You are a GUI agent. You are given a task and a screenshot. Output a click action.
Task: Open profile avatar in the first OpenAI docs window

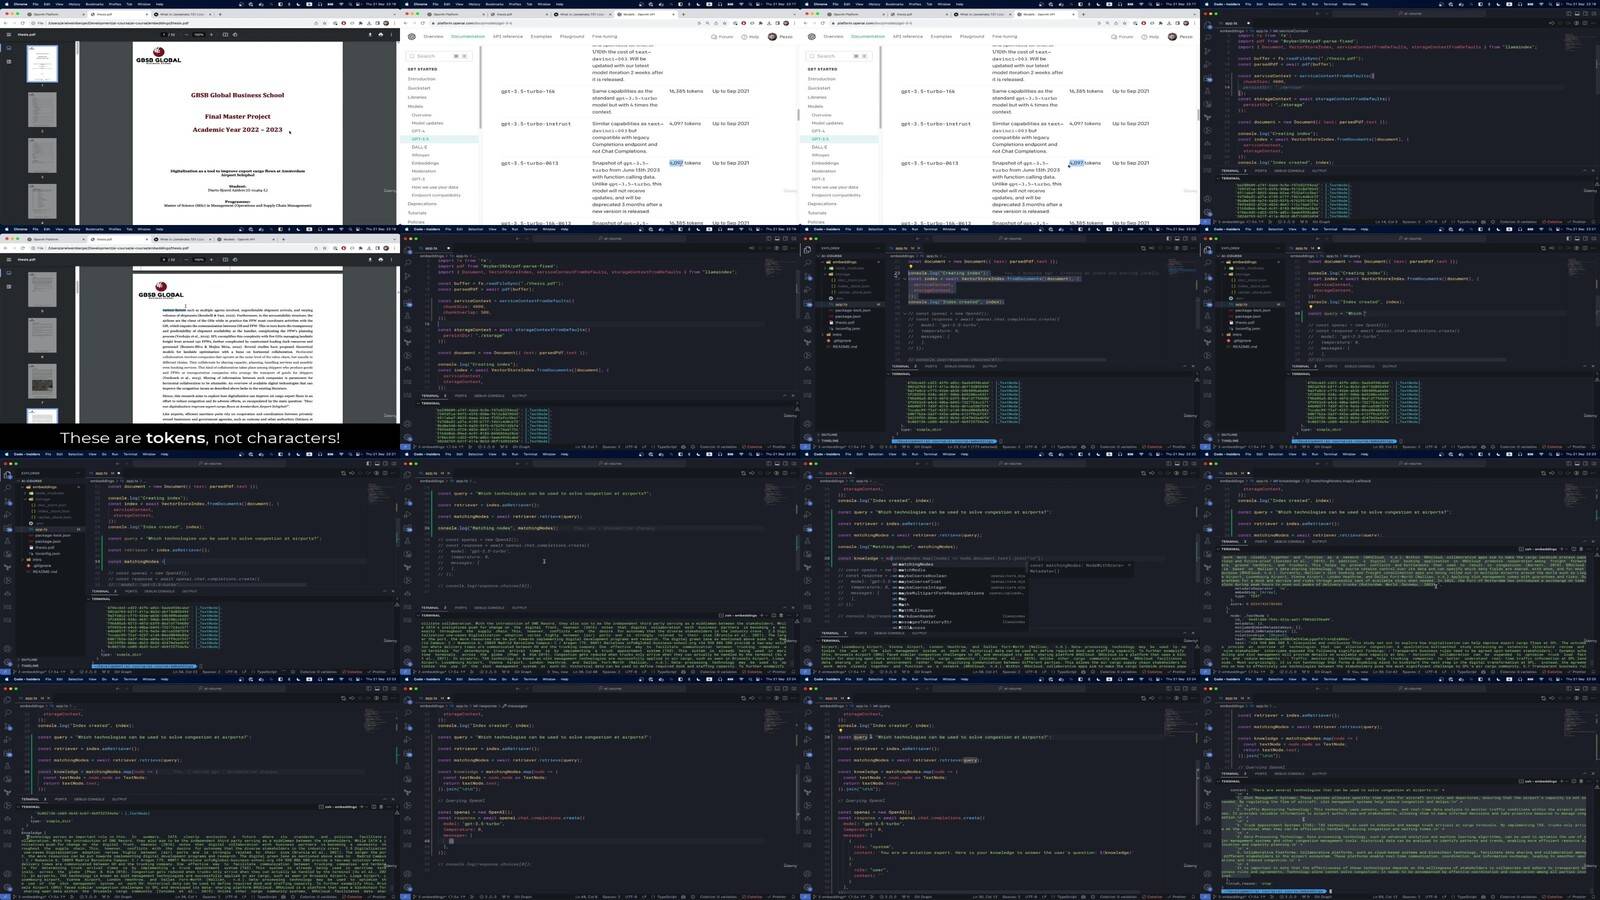(x=772, y=36)
